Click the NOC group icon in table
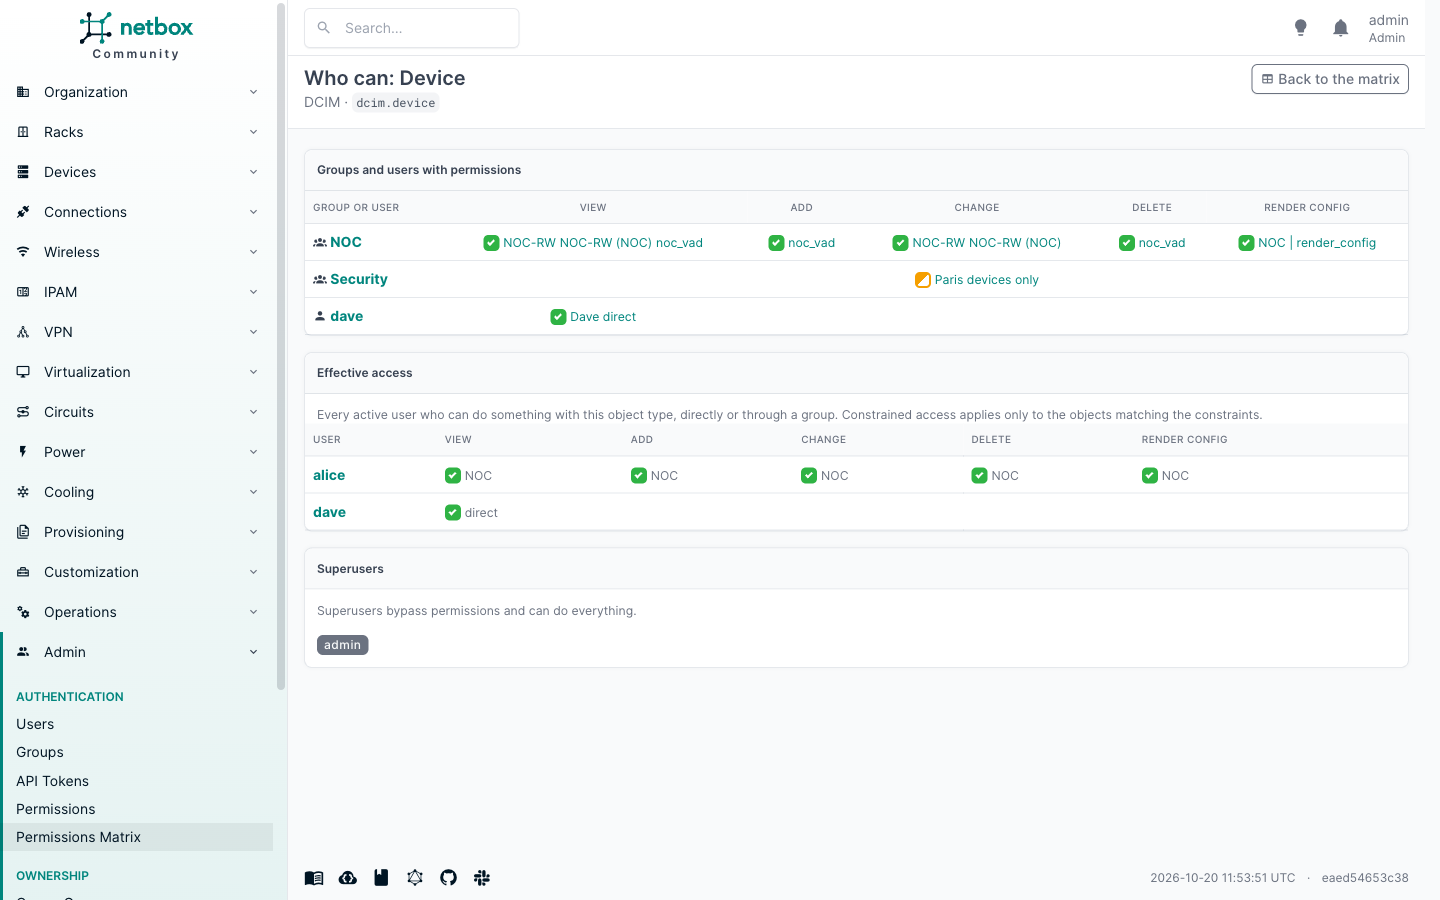Screen dimensions: 1440x900 click(320, 243)
